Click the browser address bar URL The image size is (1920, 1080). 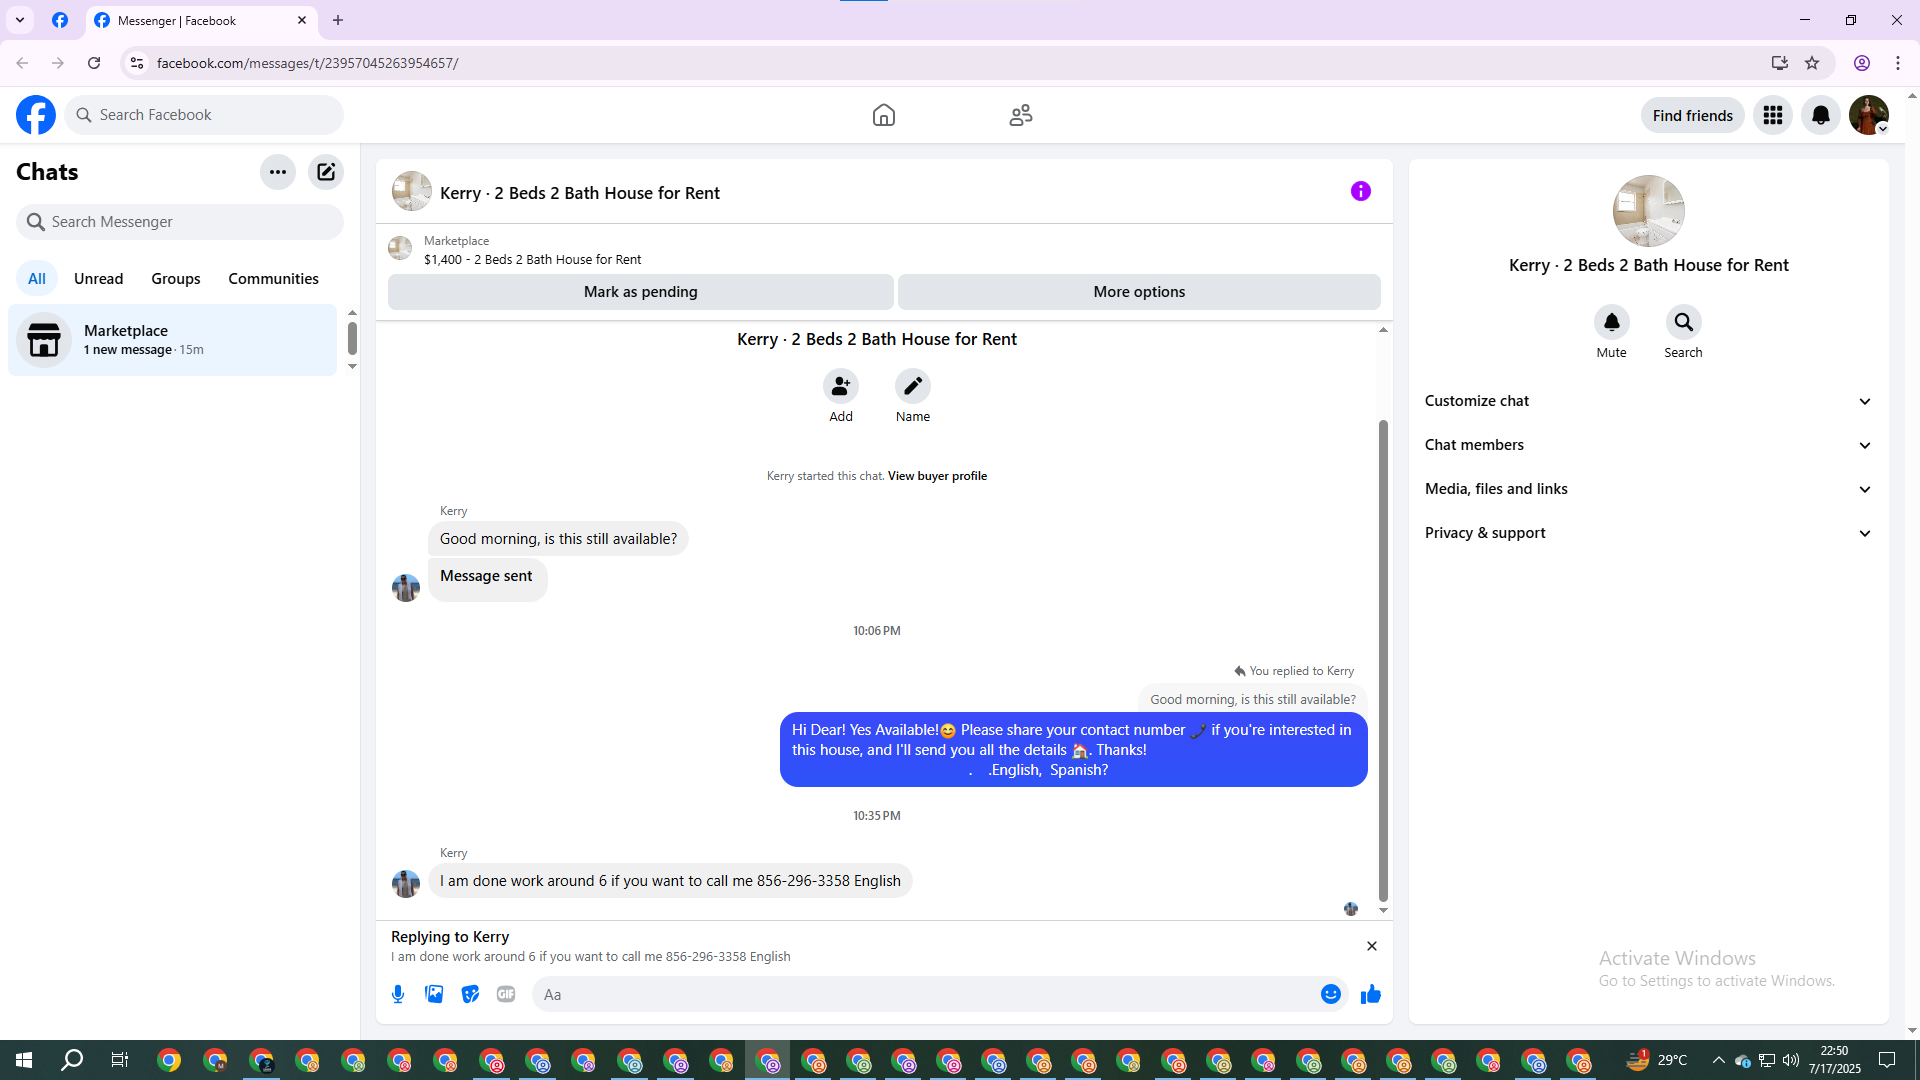coord(307,63)
